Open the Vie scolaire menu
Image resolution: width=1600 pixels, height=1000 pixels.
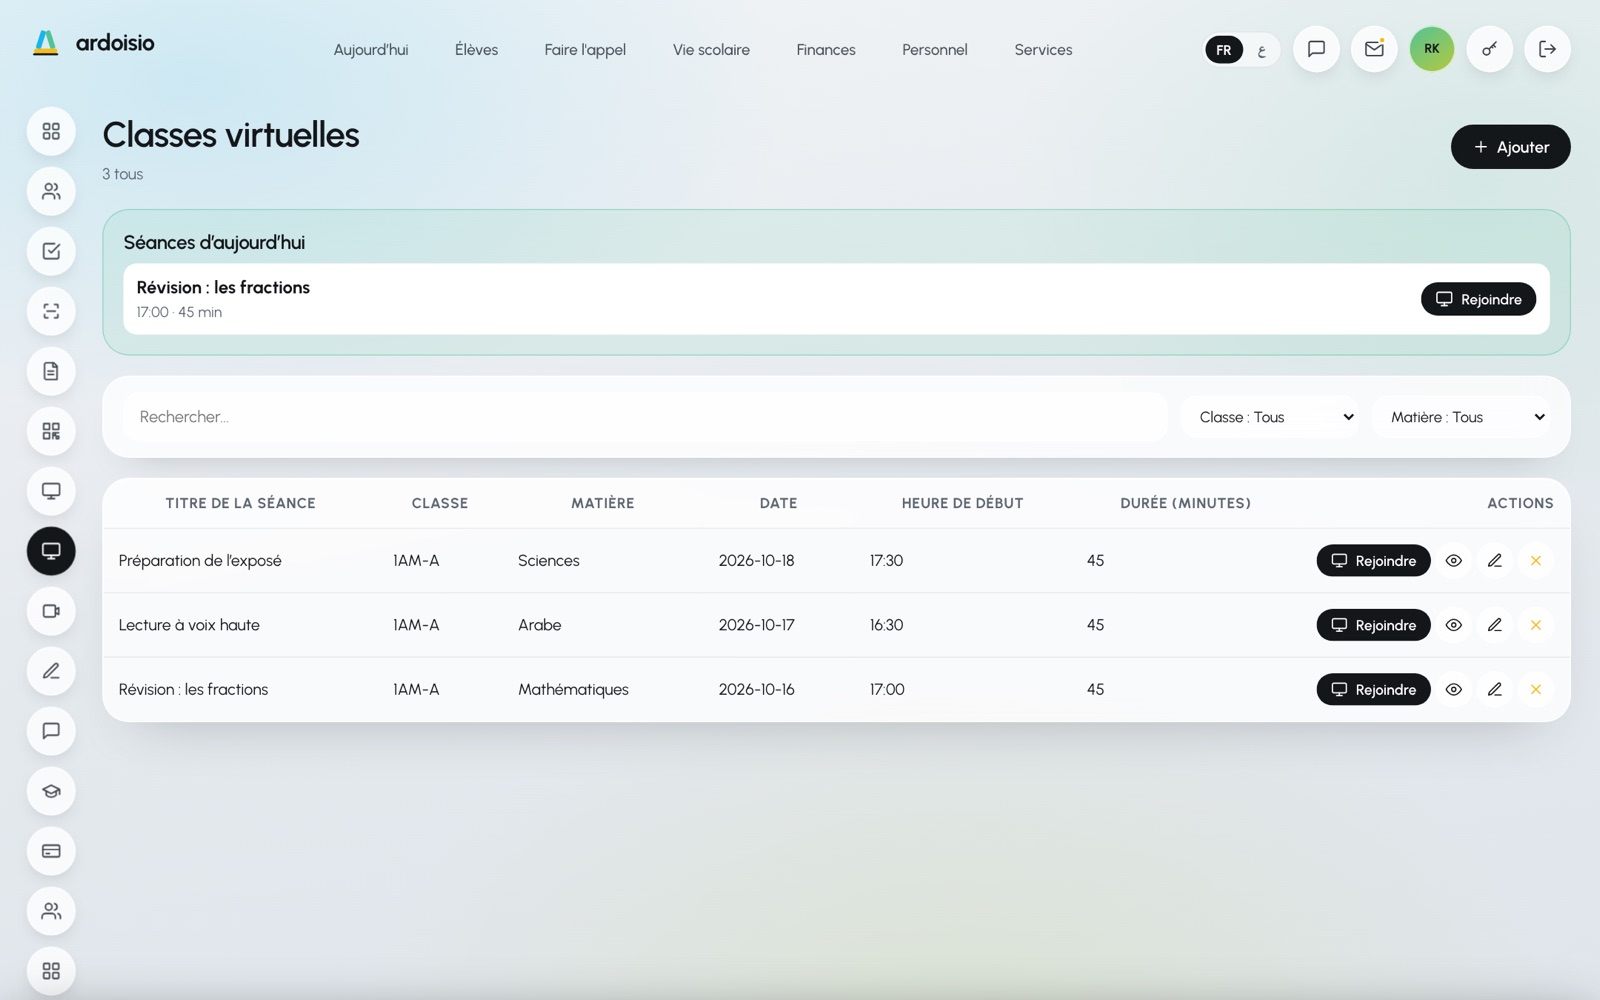(711, 49)
